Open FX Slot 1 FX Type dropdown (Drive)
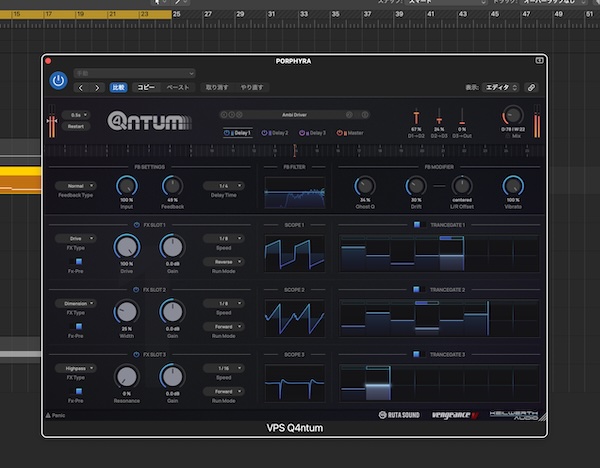 (x=76, y=238)
